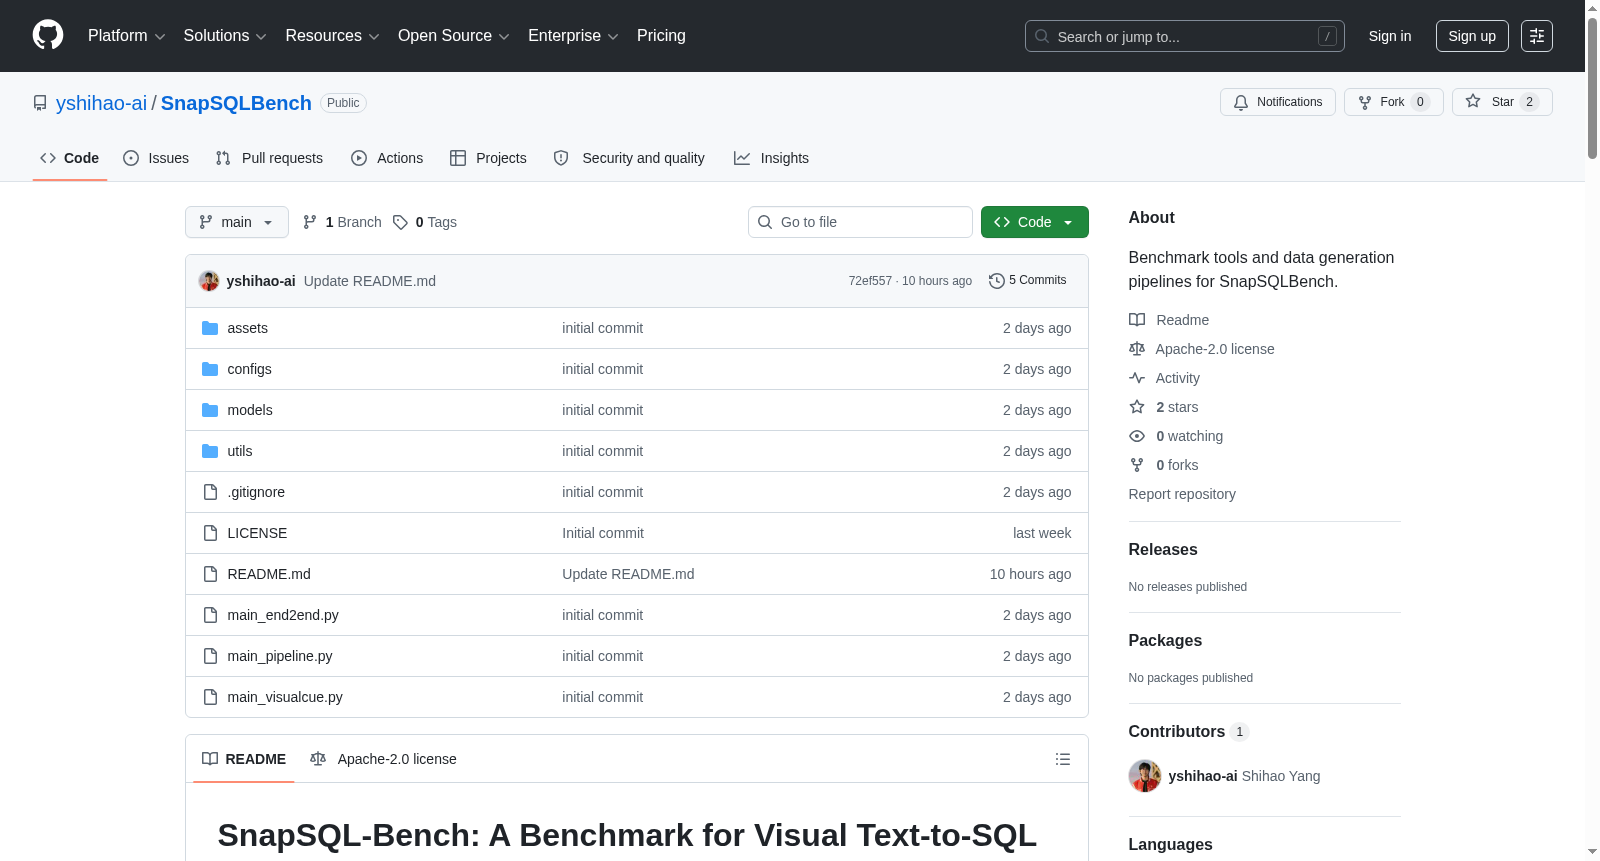Click the Search or jump to field
The width and height of the screenshot is (1600, 861).
tap(1184, 36)
